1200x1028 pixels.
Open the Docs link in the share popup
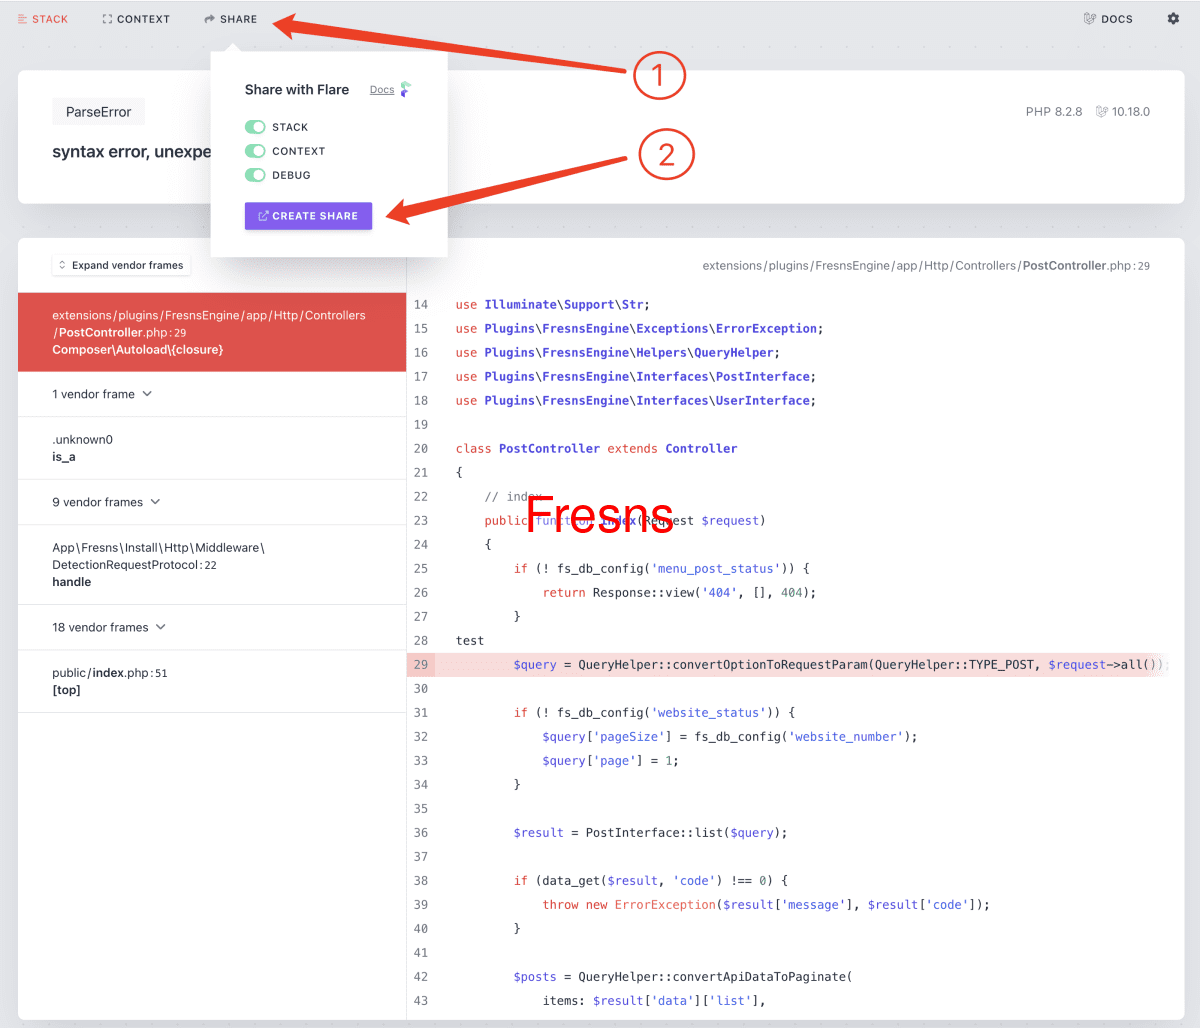pyautogui.click(x=381, y=89)
